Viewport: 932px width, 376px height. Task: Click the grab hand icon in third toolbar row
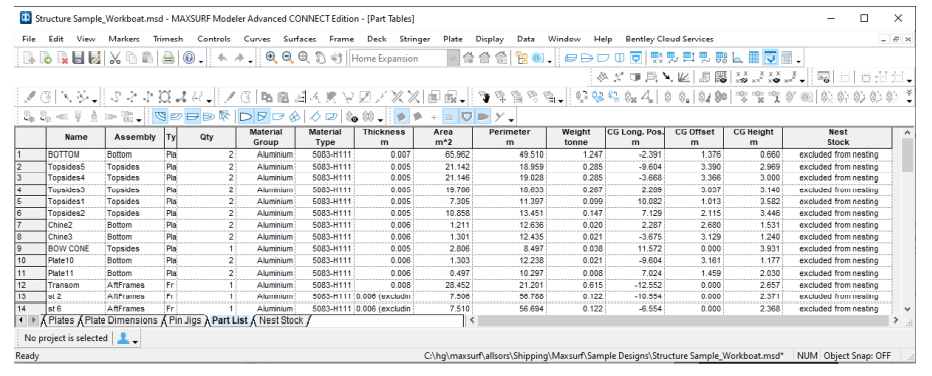click(485, 97)
